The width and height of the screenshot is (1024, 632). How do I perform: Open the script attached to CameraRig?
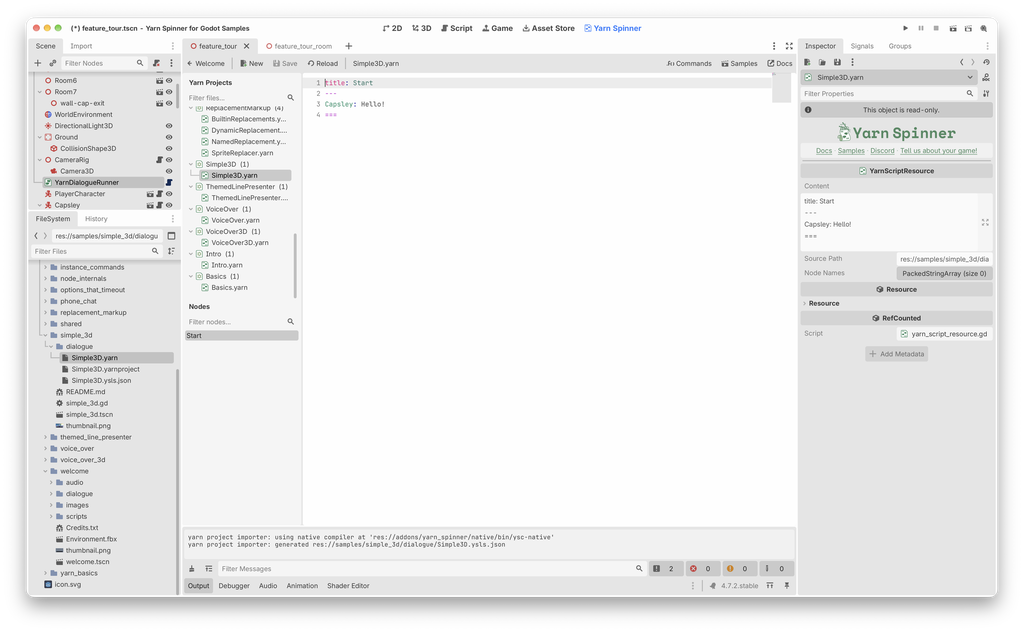(159, 159)
